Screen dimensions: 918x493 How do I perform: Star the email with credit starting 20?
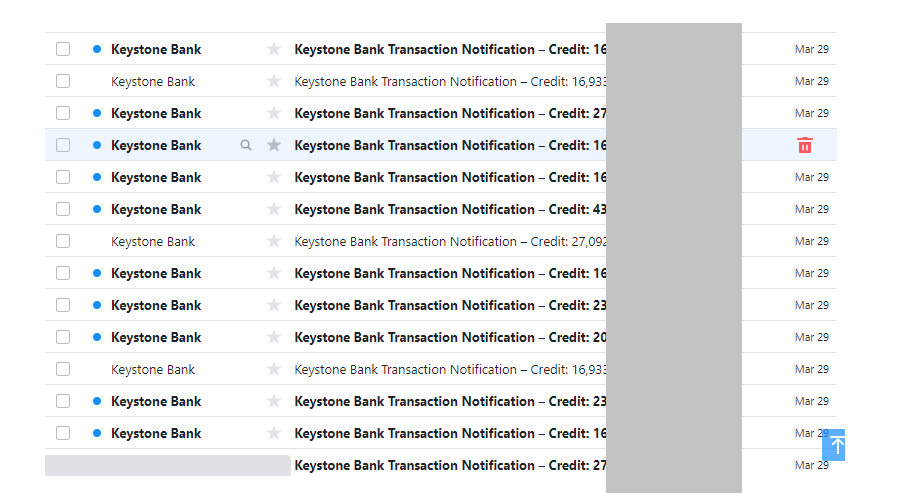click(274, 338)
